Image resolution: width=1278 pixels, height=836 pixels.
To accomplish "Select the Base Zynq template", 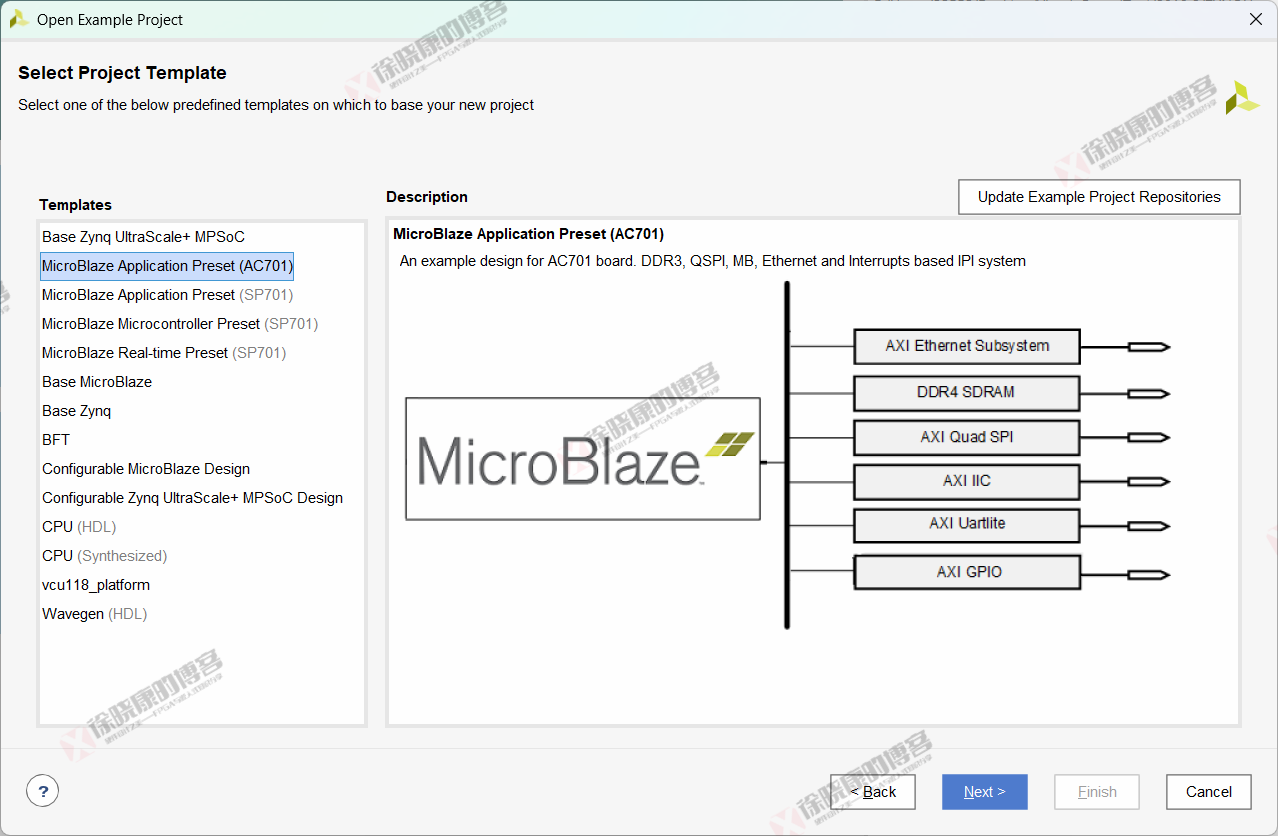I will [76, 411].
